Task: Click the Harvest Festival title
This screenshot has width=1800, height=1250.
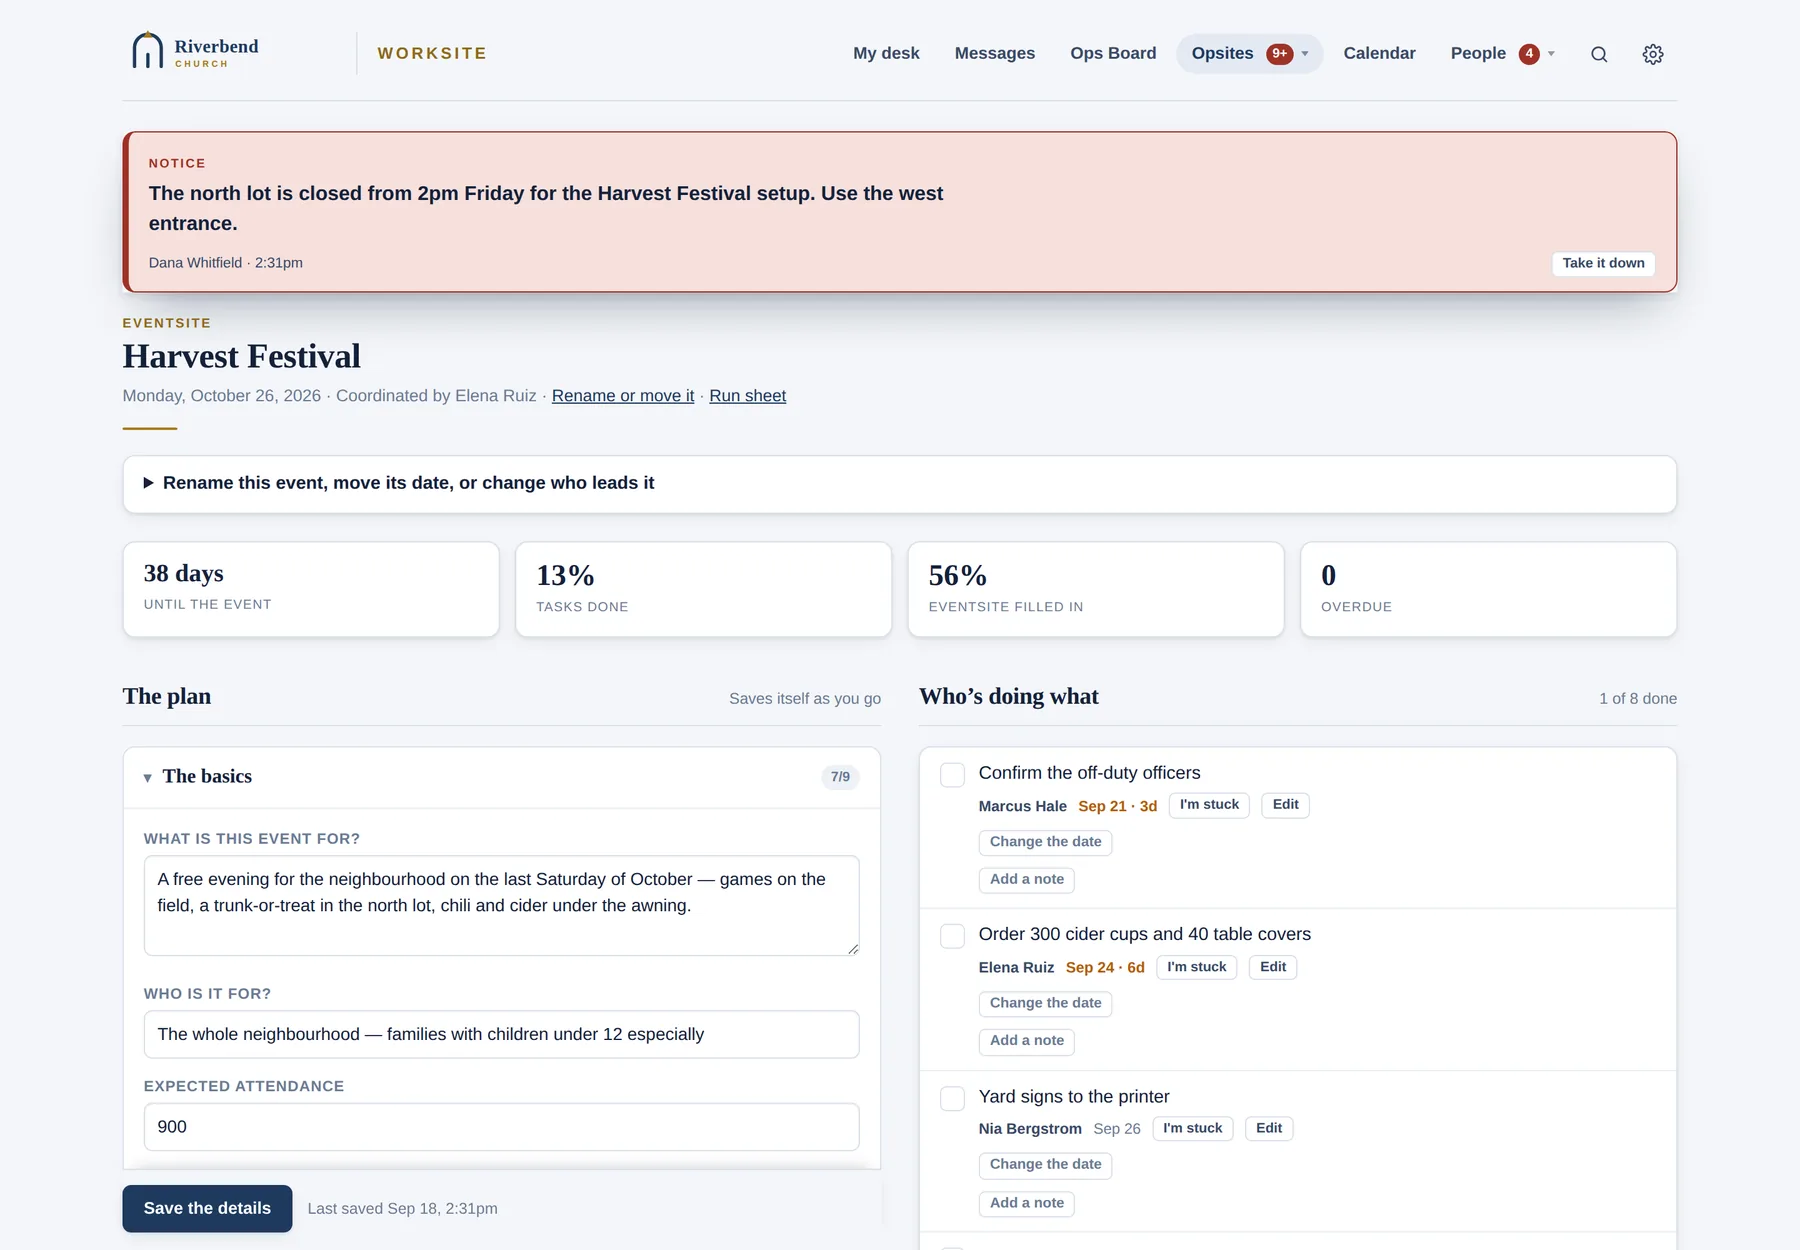Action: [241, 357]
